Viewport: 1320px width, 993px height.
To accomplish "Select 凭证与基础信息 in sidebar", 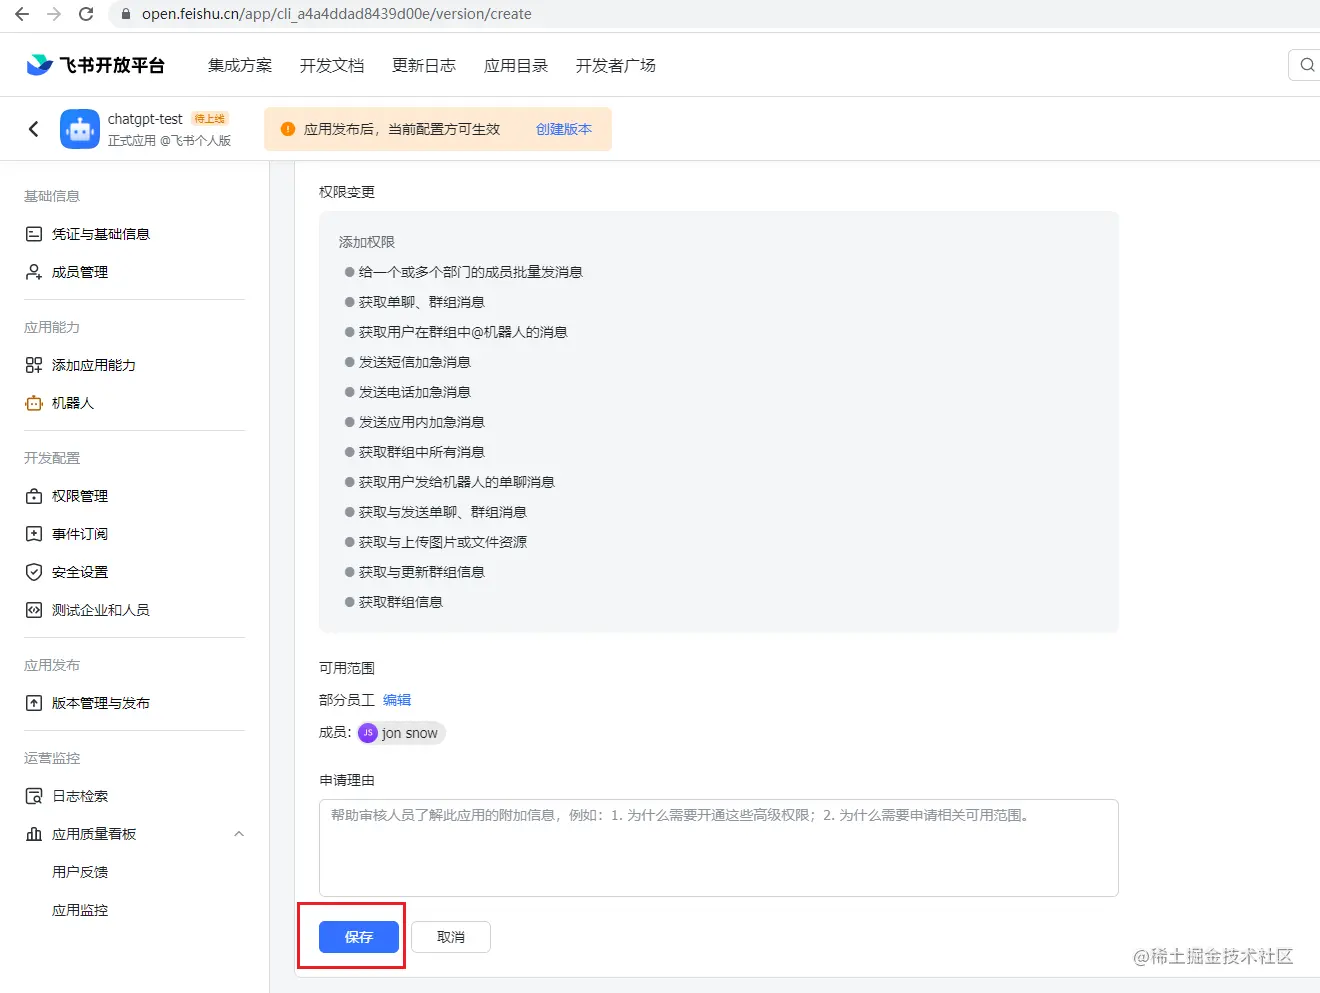I will coord(101,234).
